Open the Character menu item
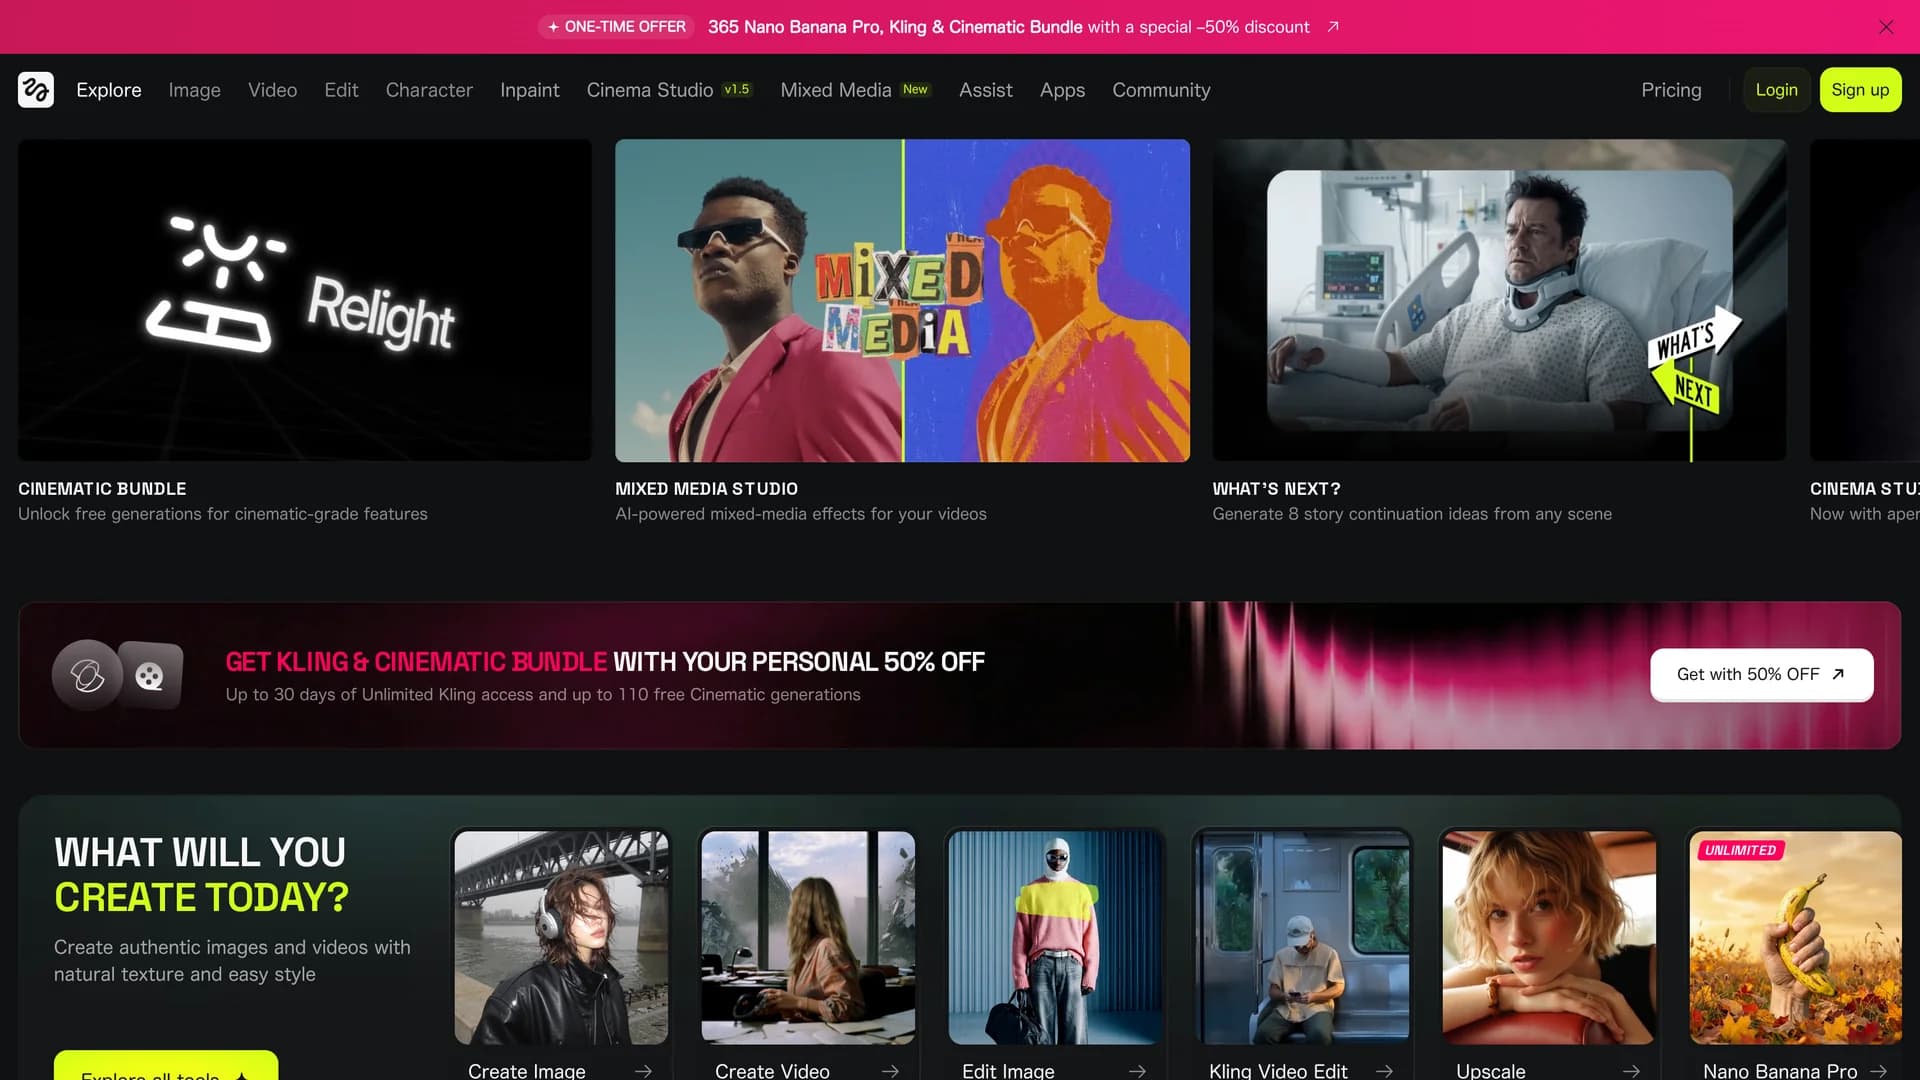The image size is (1920, 1080). [x=429, y=90]
